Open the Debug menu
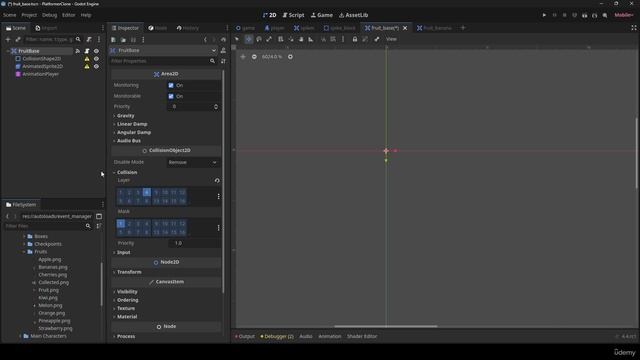This screenshot has height=360, width=640. pos(49,15)
